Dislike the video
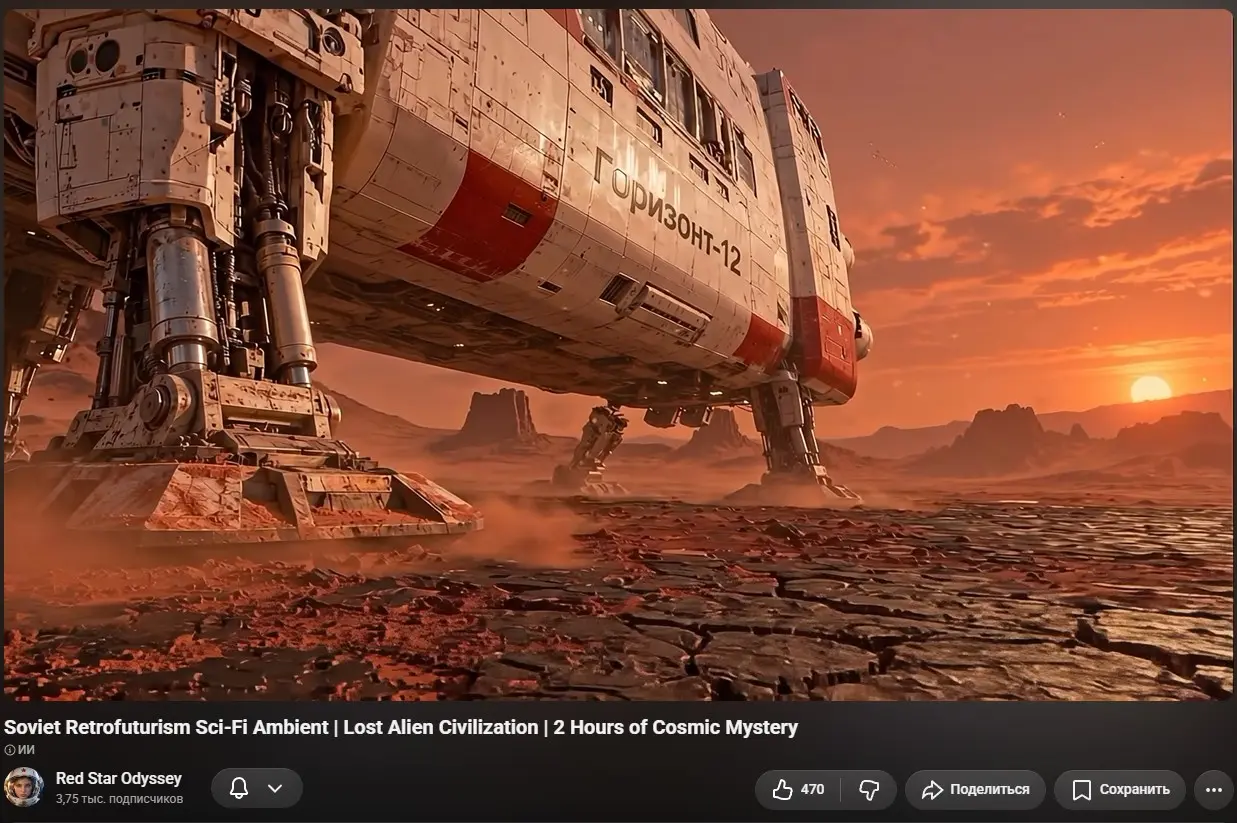1237x823 pixels. tap(868, 789)
